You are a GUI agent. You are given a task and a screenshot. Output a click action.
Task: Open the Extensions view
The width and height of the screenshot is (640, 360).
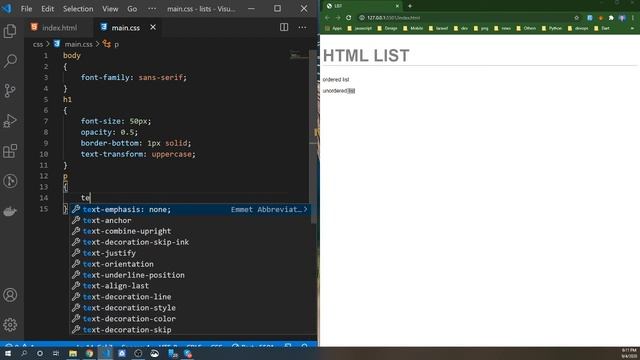[x=10, y=151]
